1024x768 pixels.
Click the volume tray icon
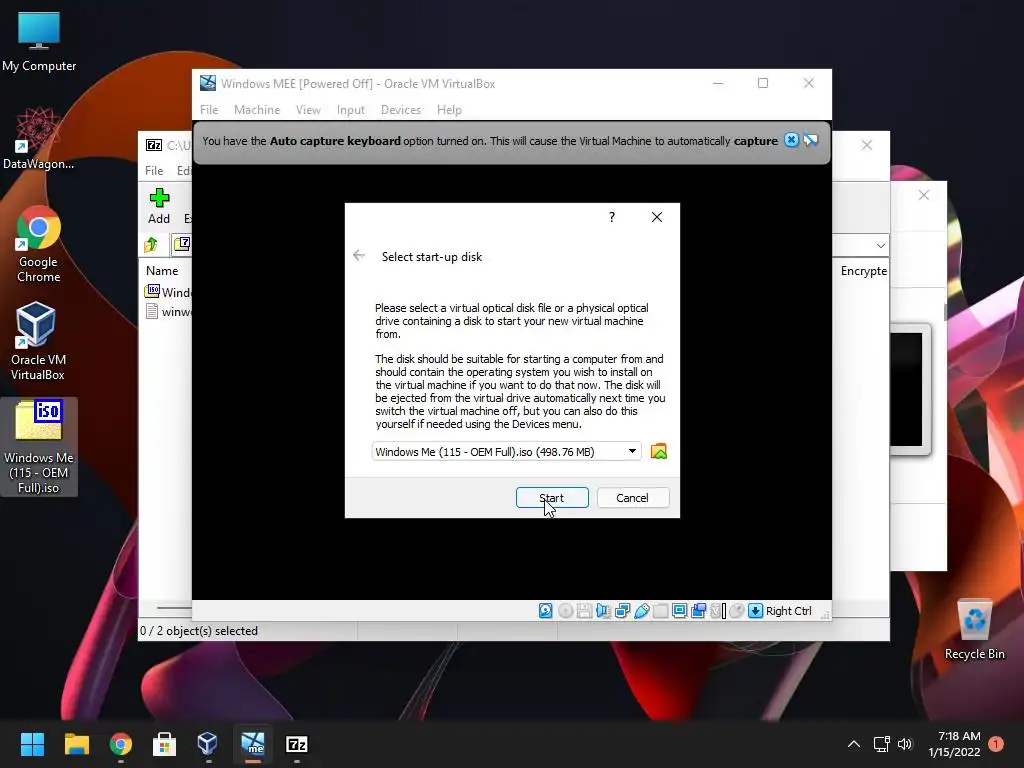click(904, 744)
